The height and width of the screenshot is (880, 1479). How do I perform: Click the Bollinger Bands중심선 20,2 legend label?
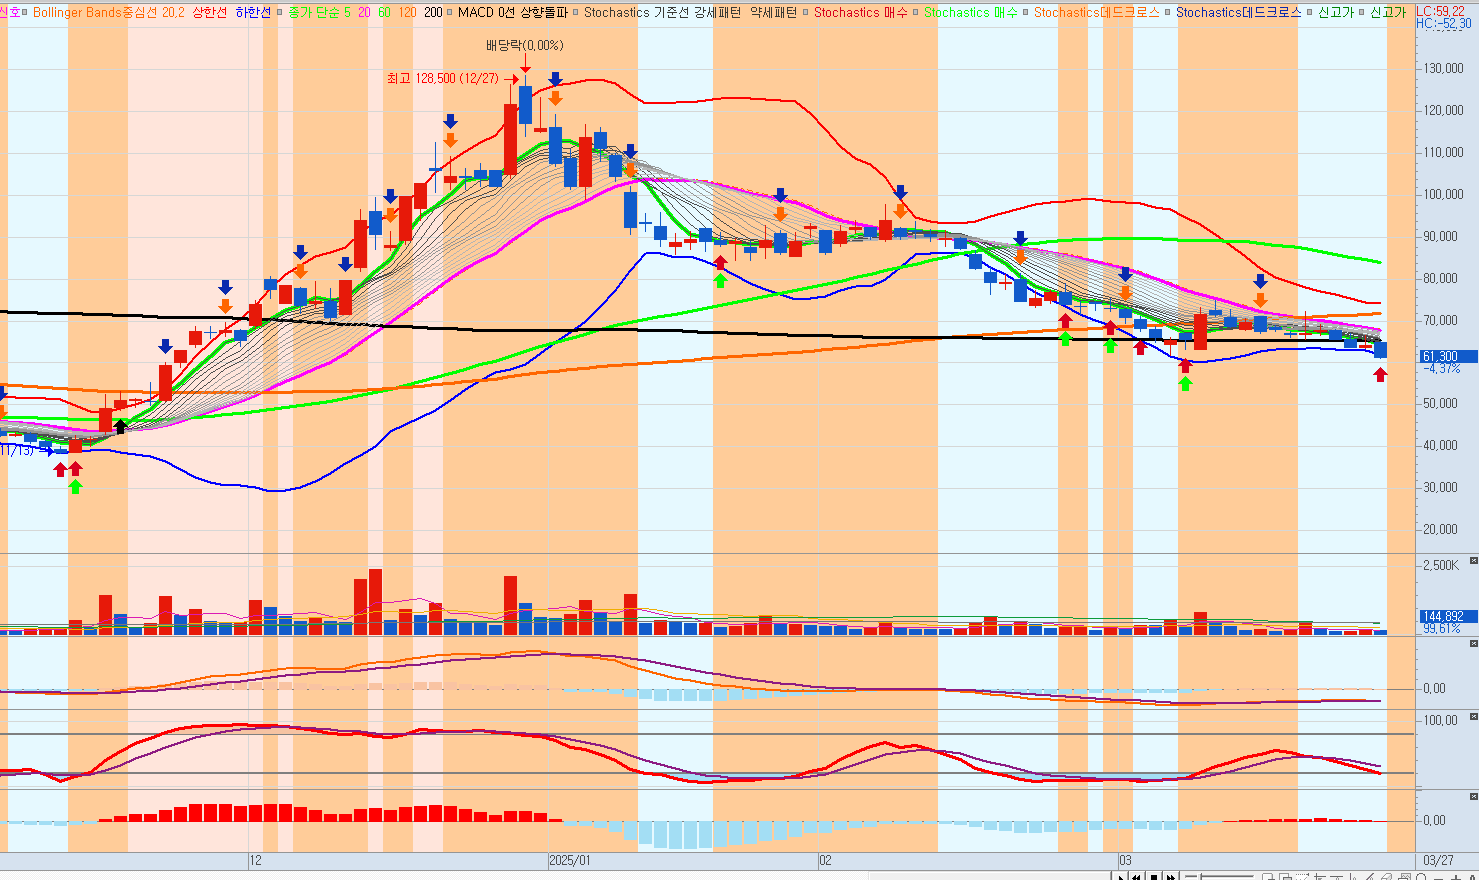click(x=109, y=13)
